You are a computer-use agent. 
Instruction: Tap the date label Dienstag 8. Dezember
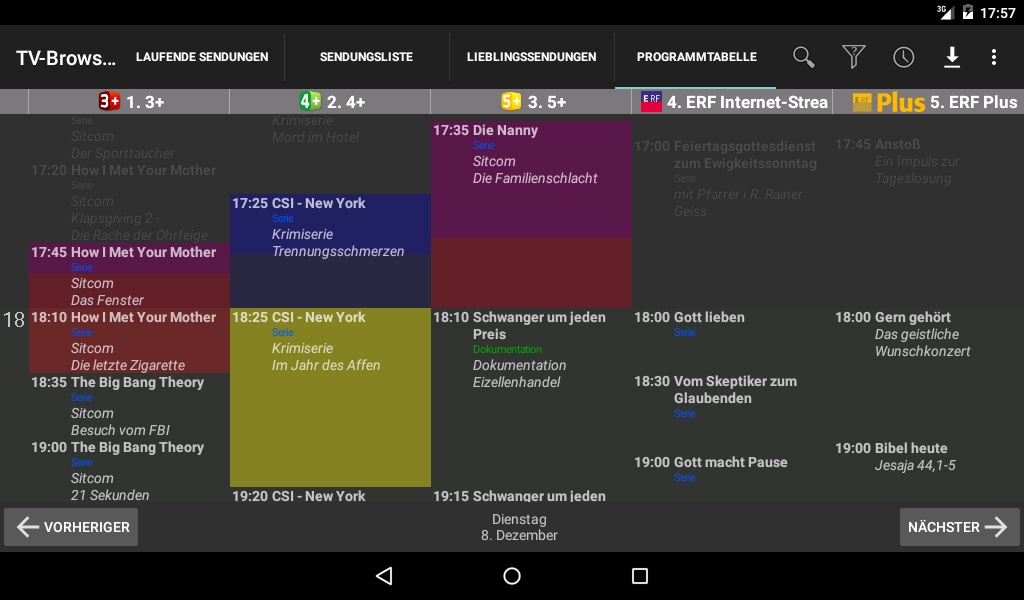pos(519,527)
